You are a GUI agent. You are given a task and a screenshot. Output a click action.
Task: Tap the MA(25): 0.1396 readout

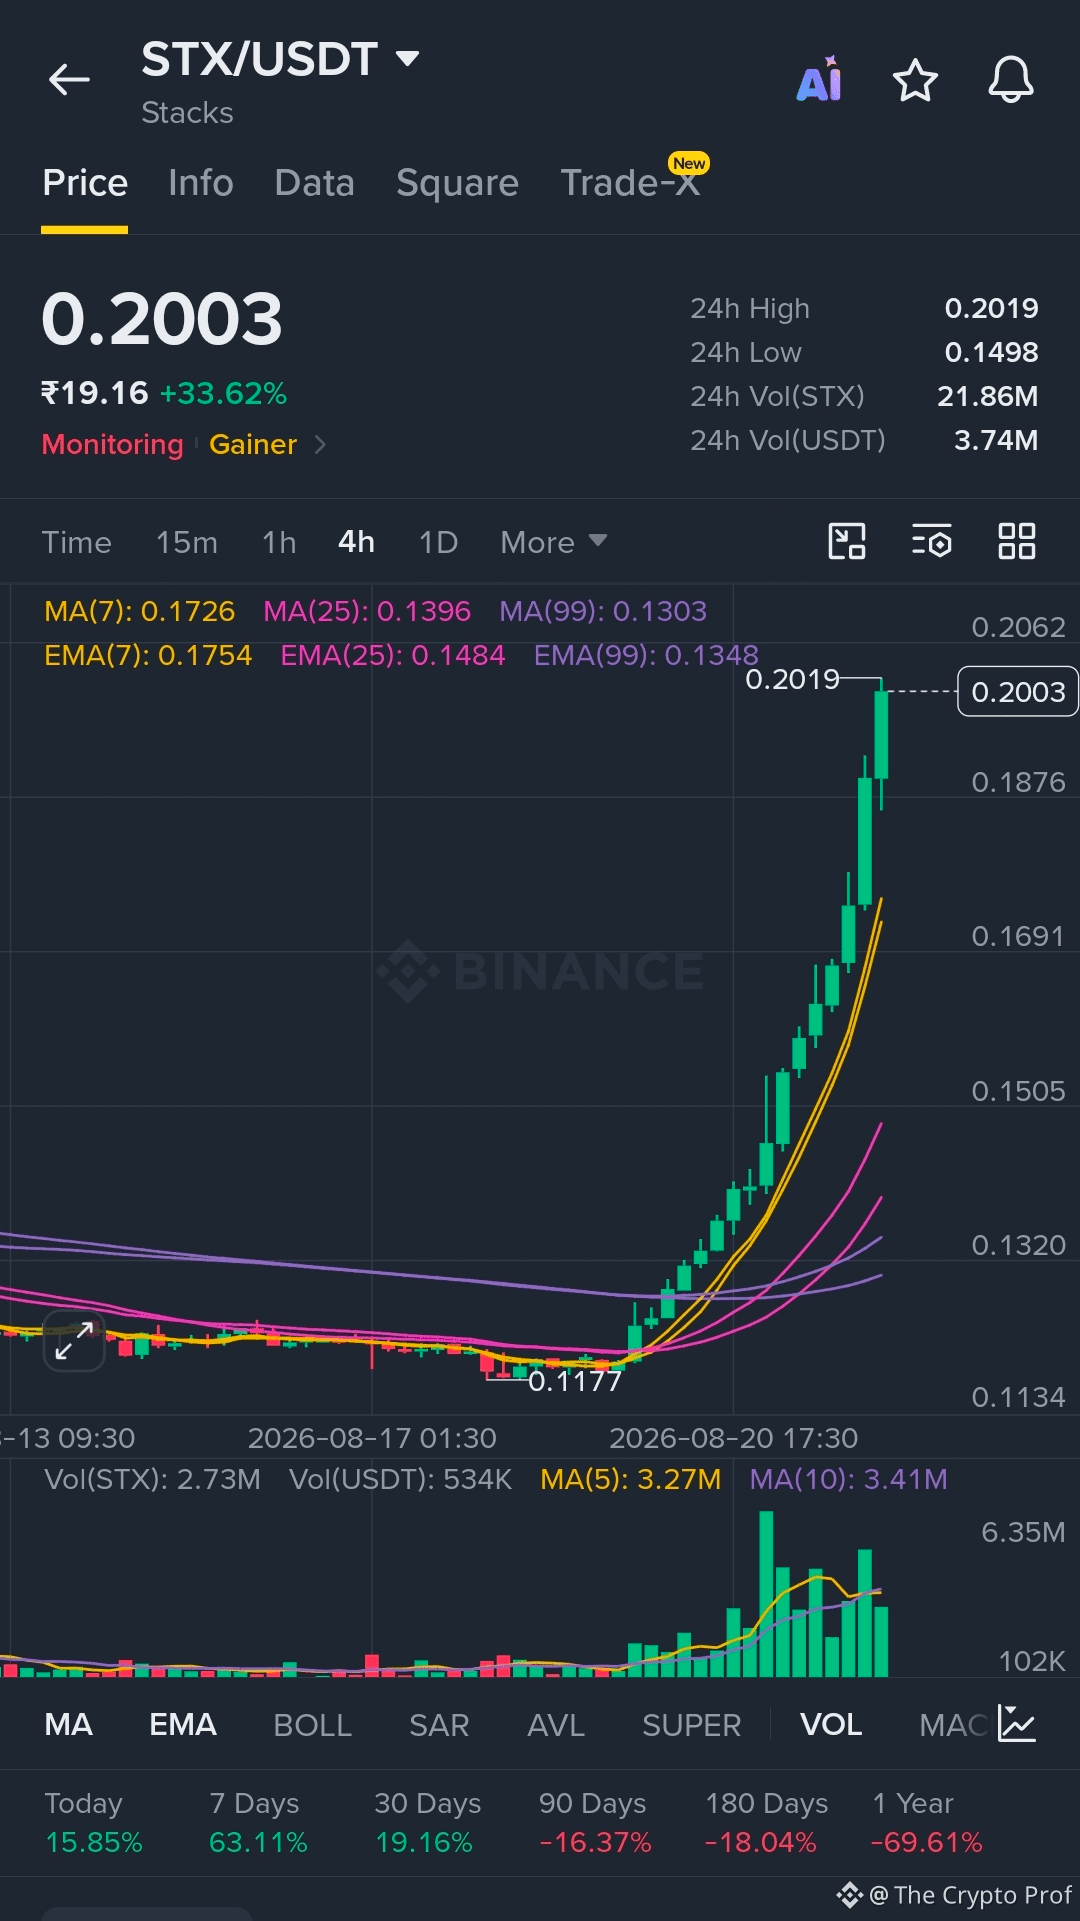pyautogui.click(x=366, y=611)
